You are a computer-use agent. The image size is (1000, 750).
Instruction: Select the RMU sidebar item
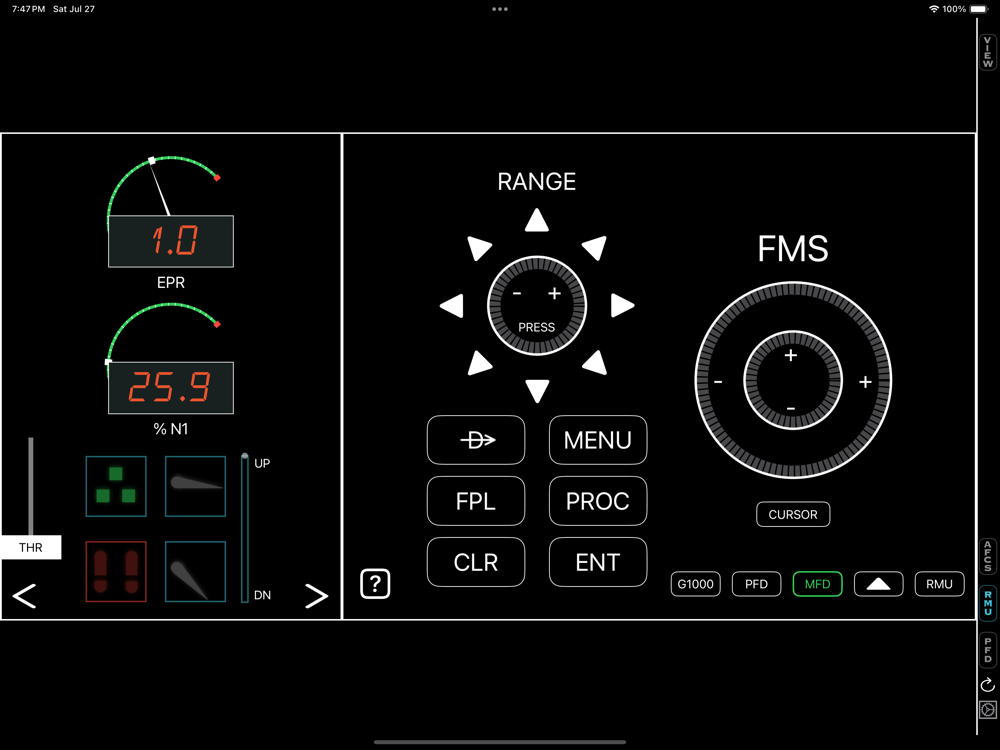pyautogui.click(x=988, y=603)
